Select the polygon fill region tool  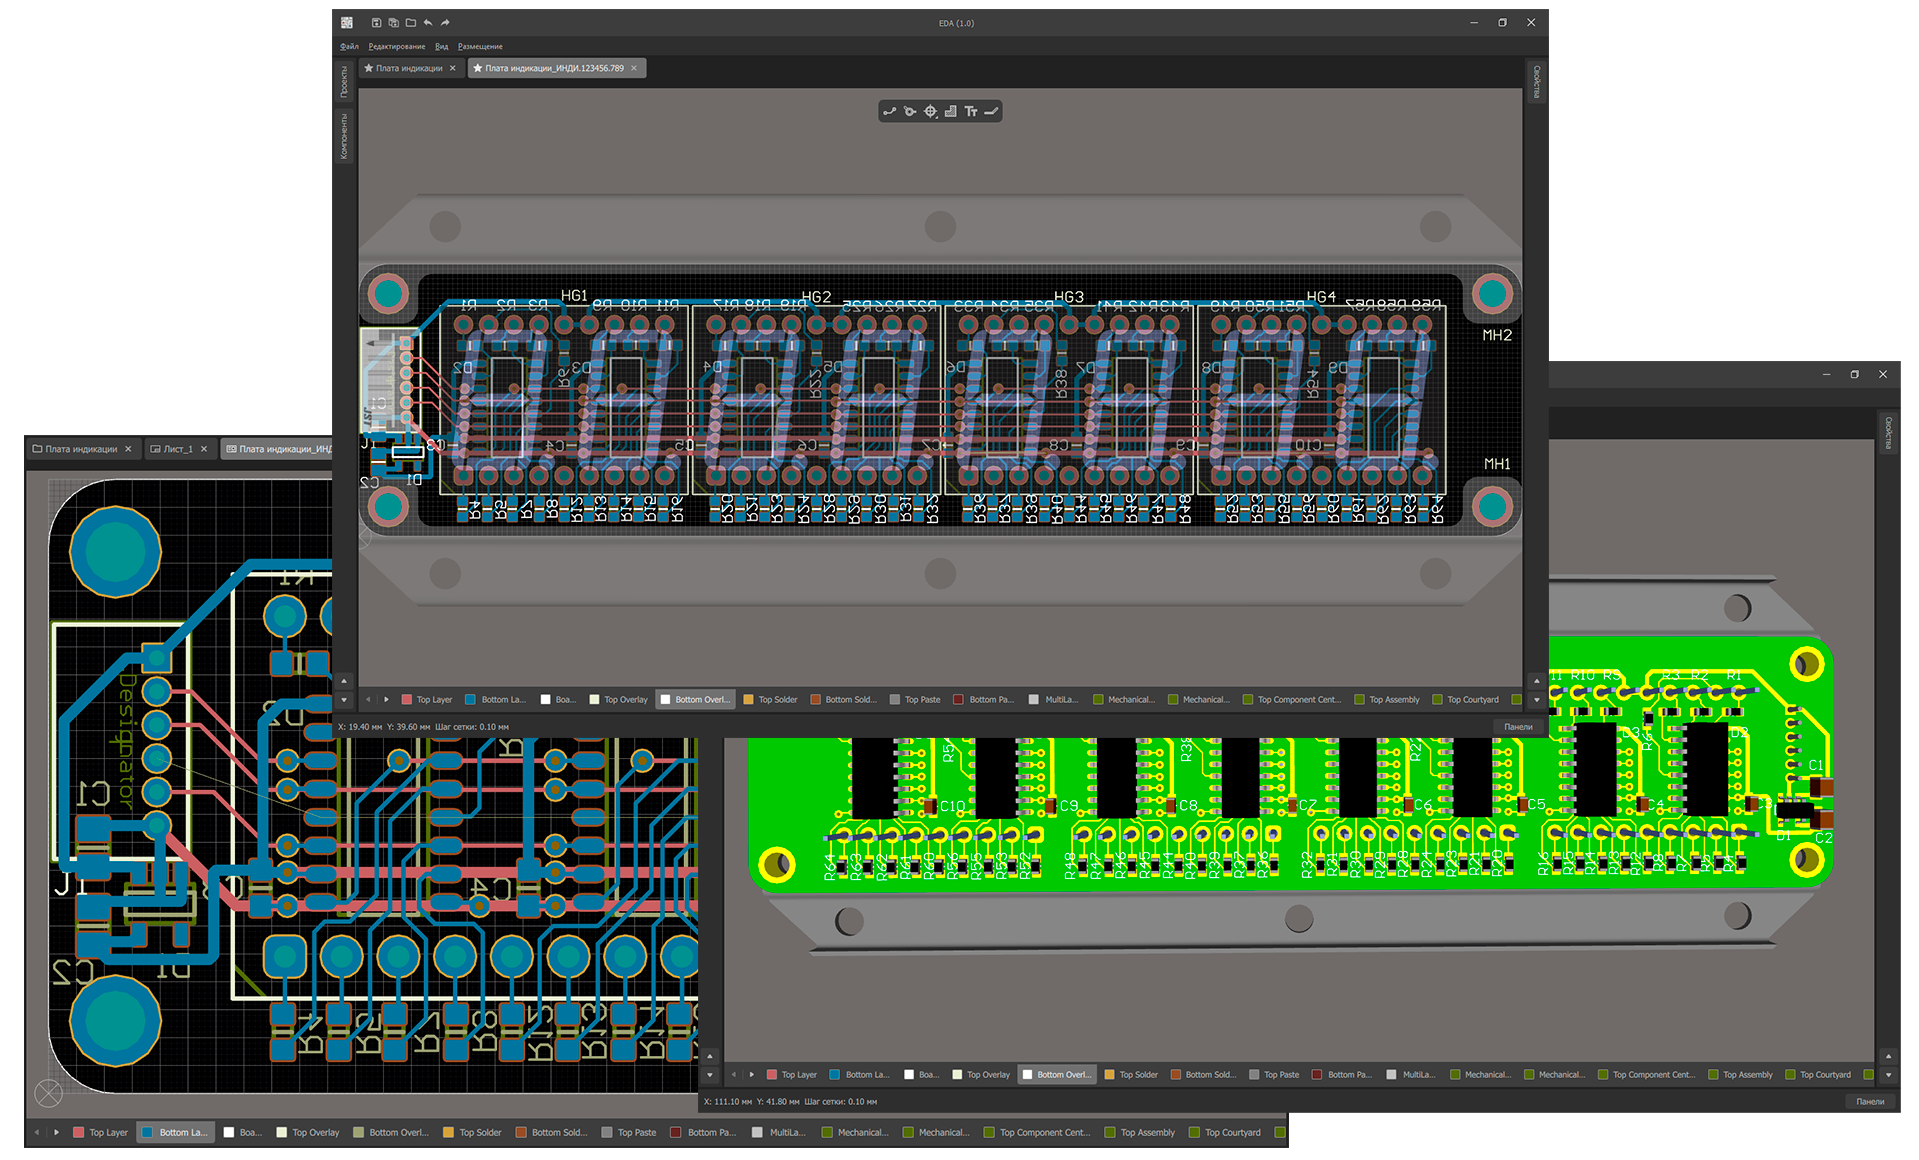pyautogui.click(x=950, y=111)
